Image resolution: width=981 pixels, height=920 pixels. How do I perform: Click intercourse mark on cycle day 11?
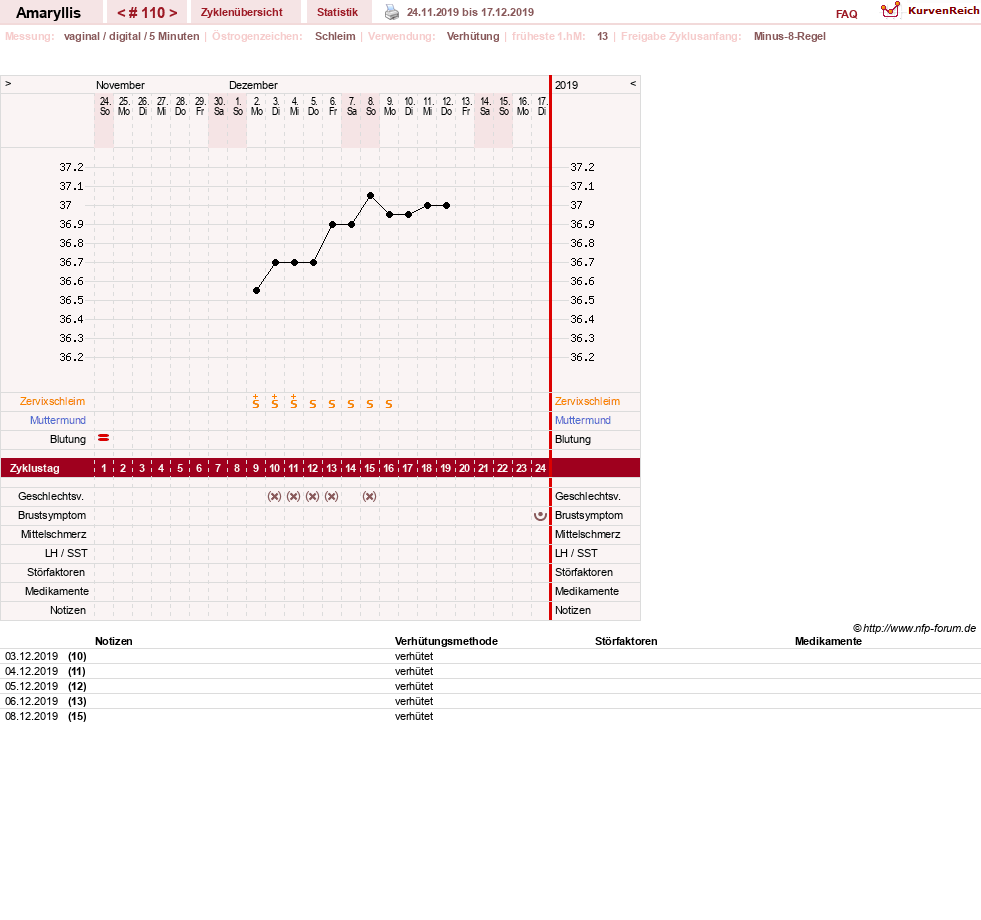click(x=293, y=496)
